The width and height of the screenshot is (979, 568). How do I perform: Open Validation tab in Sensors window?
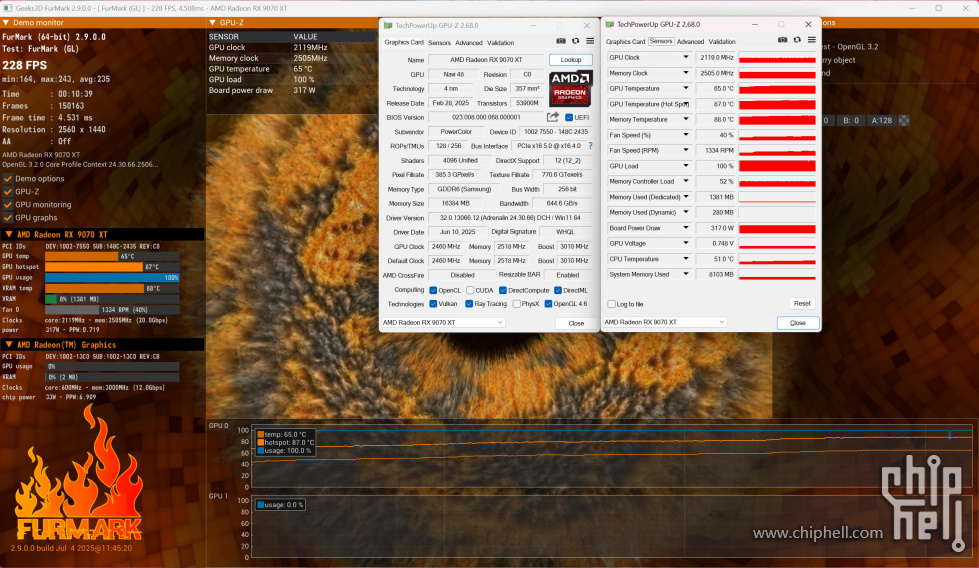[x=722, y=42]
